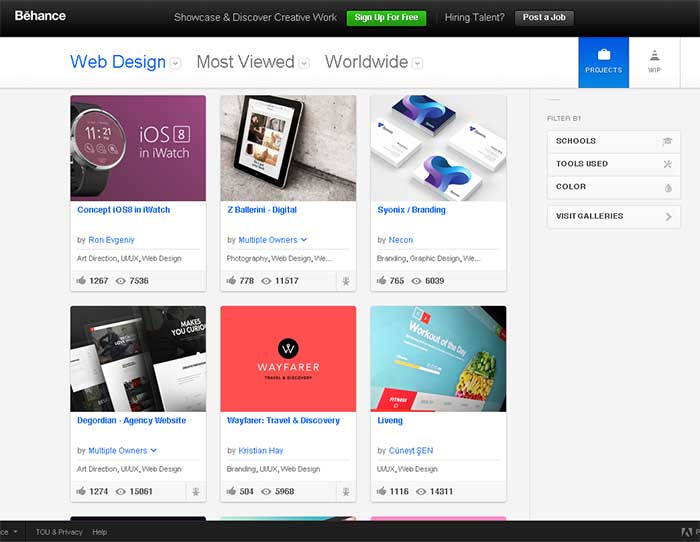
Task: Open the iOS 8 in iWatch thumbnail
Action: pos(138,148)
